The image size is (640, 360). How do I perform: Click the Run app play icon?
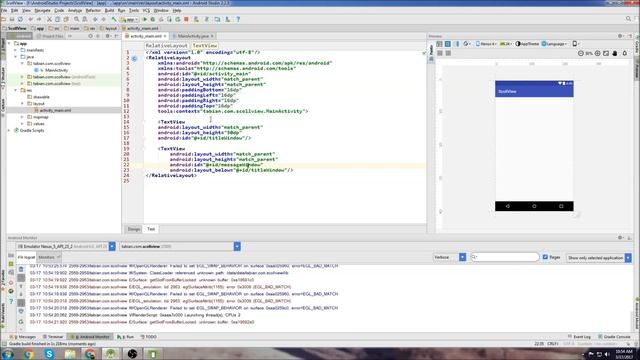(144, 19)
